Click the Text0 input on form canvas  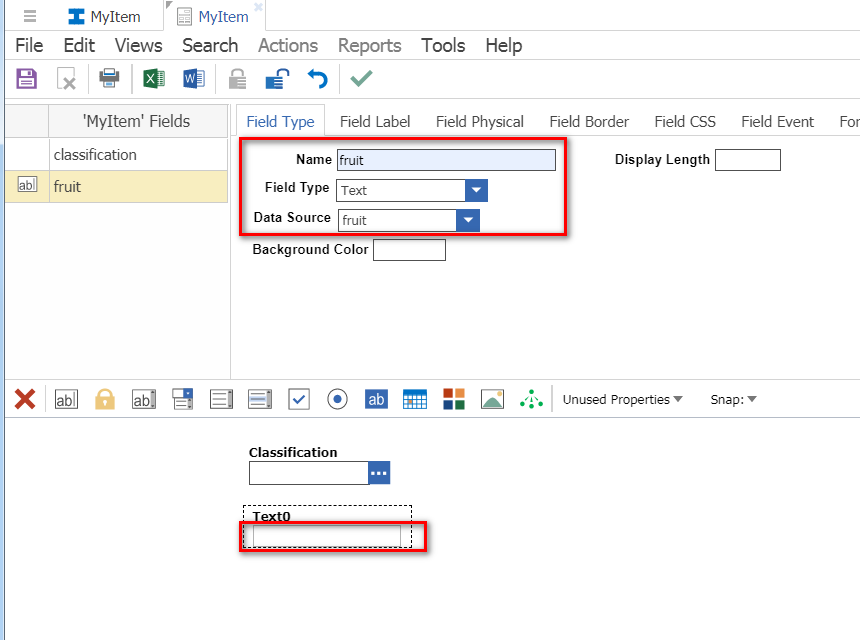327,536
